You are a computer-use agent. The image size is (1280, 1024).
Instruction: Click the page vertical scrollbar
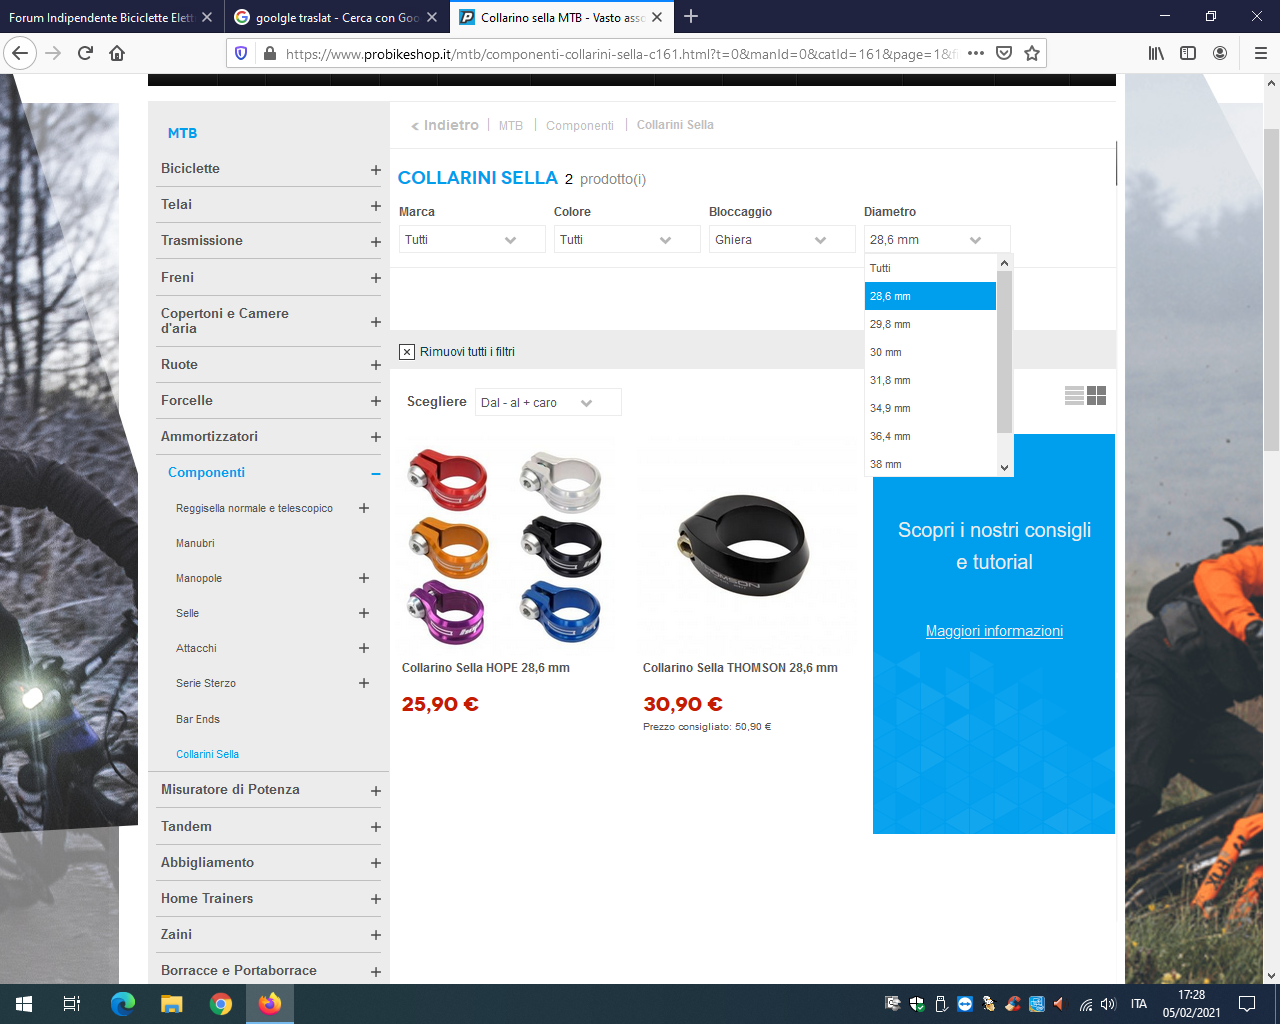[x=1271, y=290]
